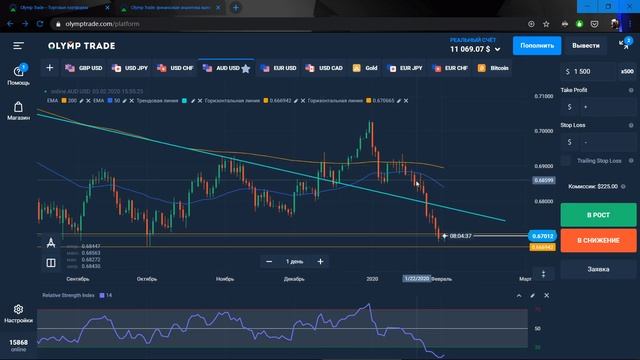This screenshot has width=640, height=360.
Task: Open Настройки settings gear
Action: 18,313
